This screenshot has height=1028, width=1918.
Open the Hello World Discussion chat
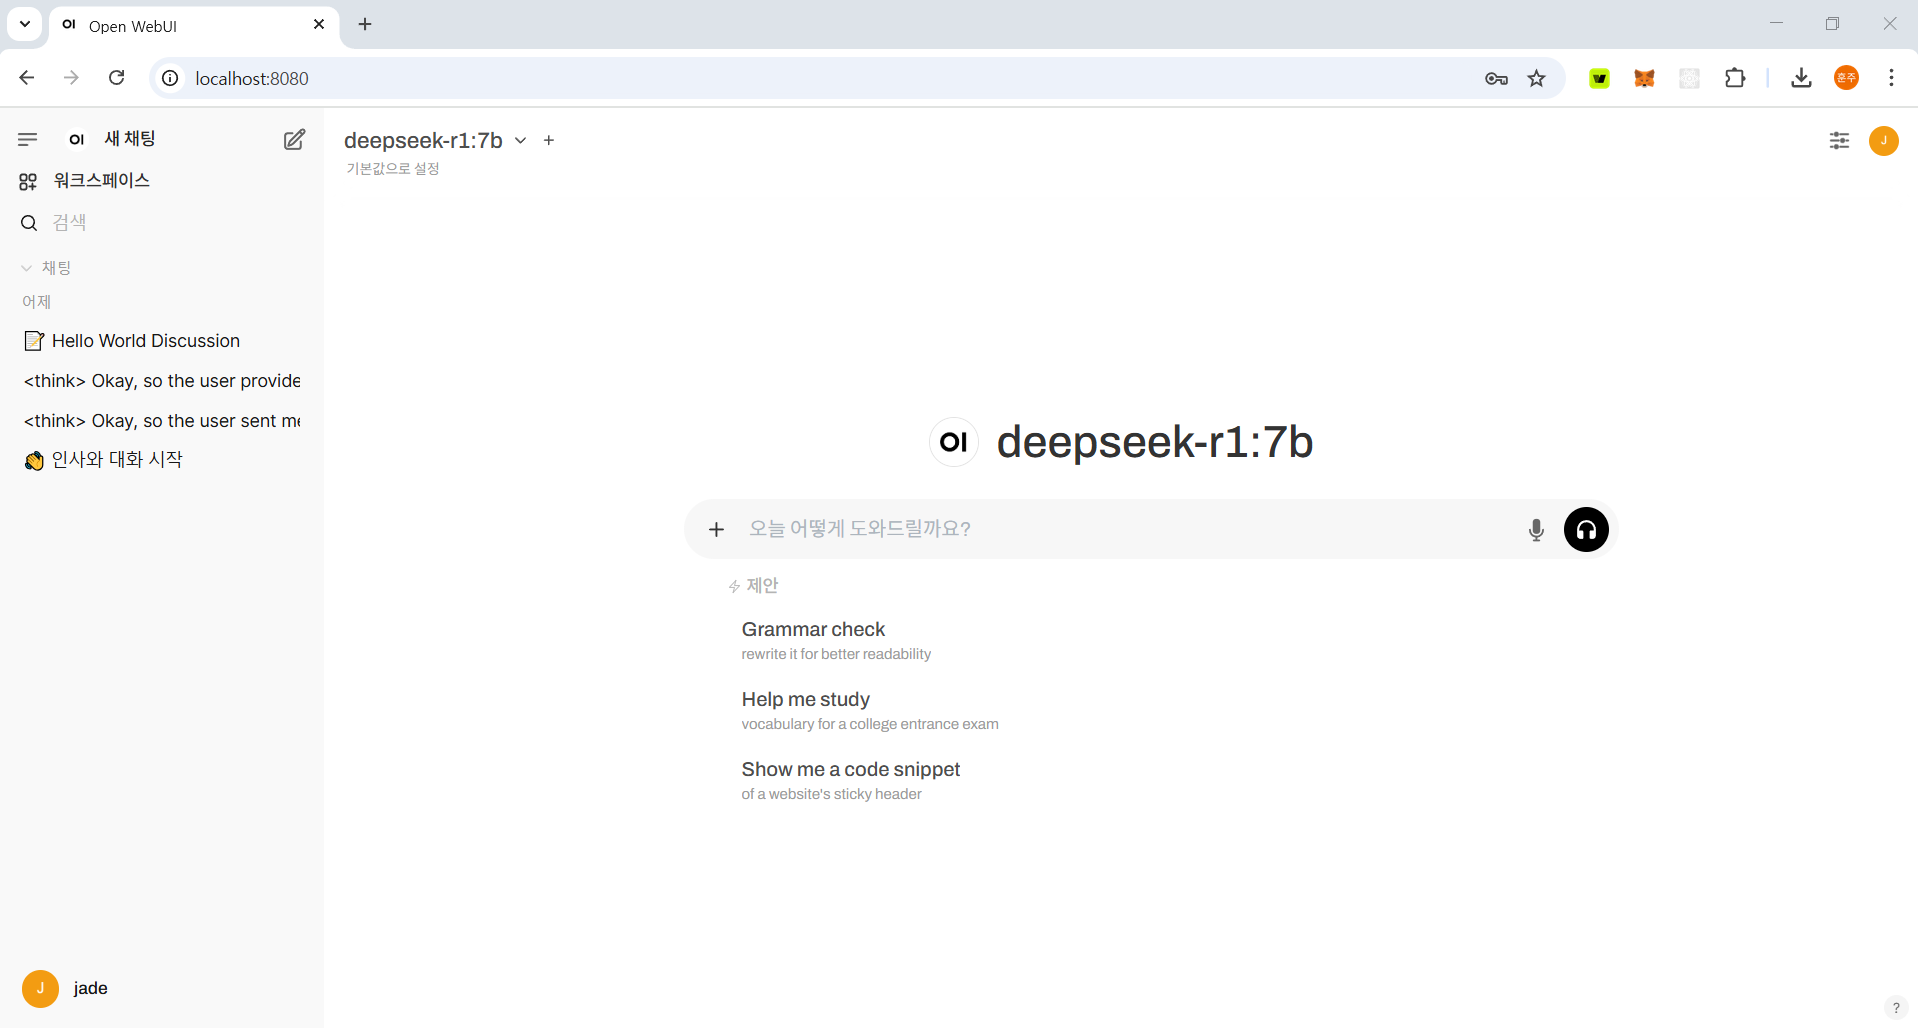pos(146,341)
